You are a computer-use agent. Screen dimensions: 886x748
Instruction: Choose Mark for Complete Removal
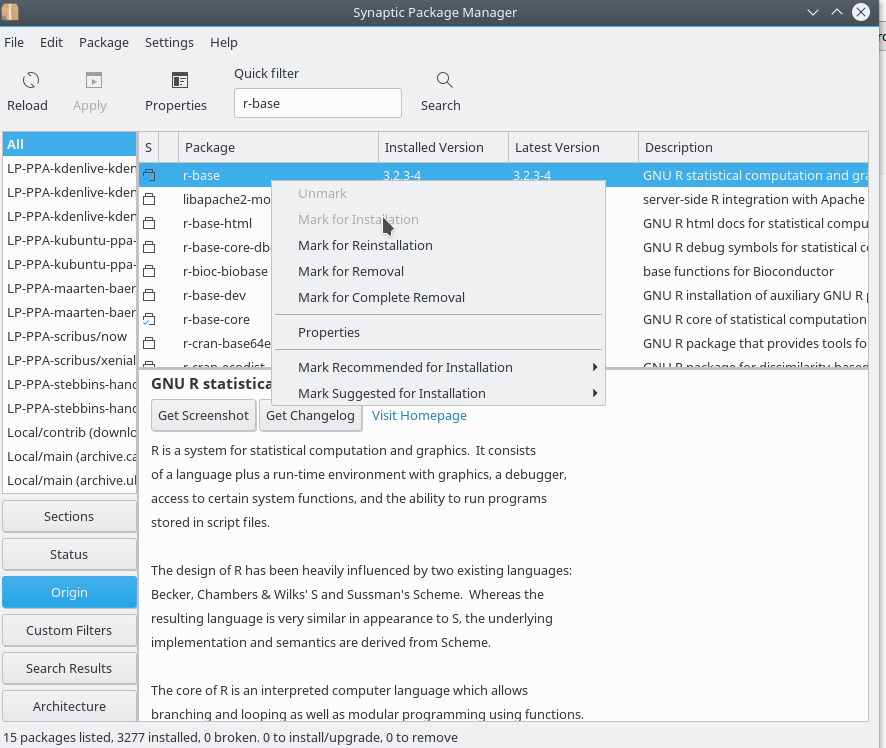click(x=438, y=297)
